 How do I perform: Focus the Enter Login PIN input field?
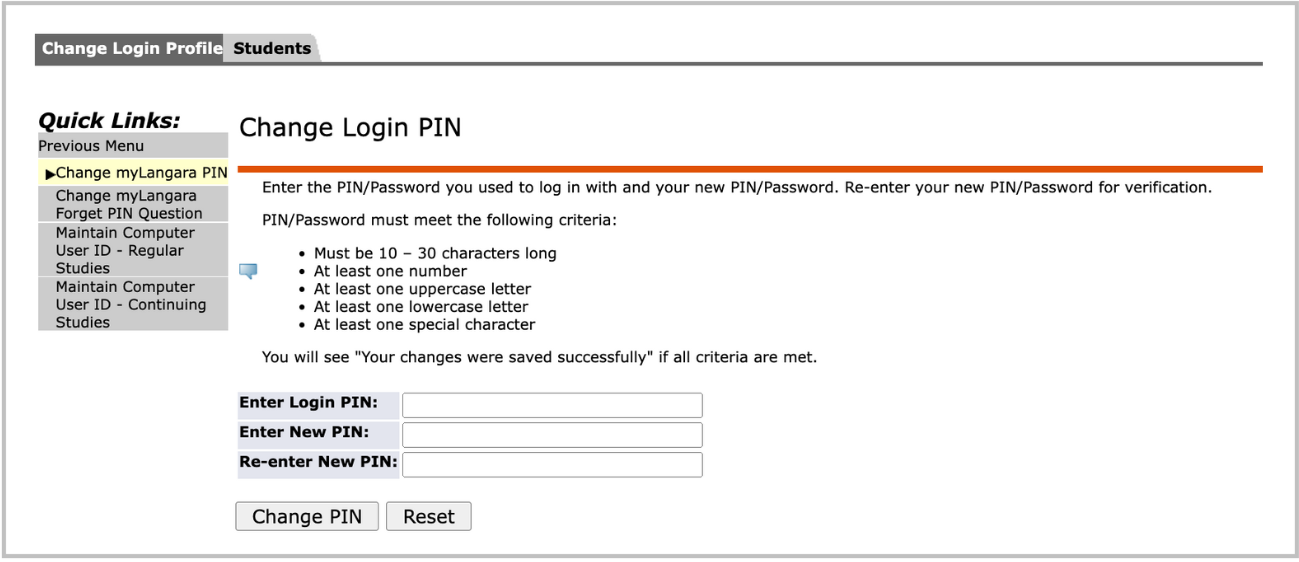[552, 405]
